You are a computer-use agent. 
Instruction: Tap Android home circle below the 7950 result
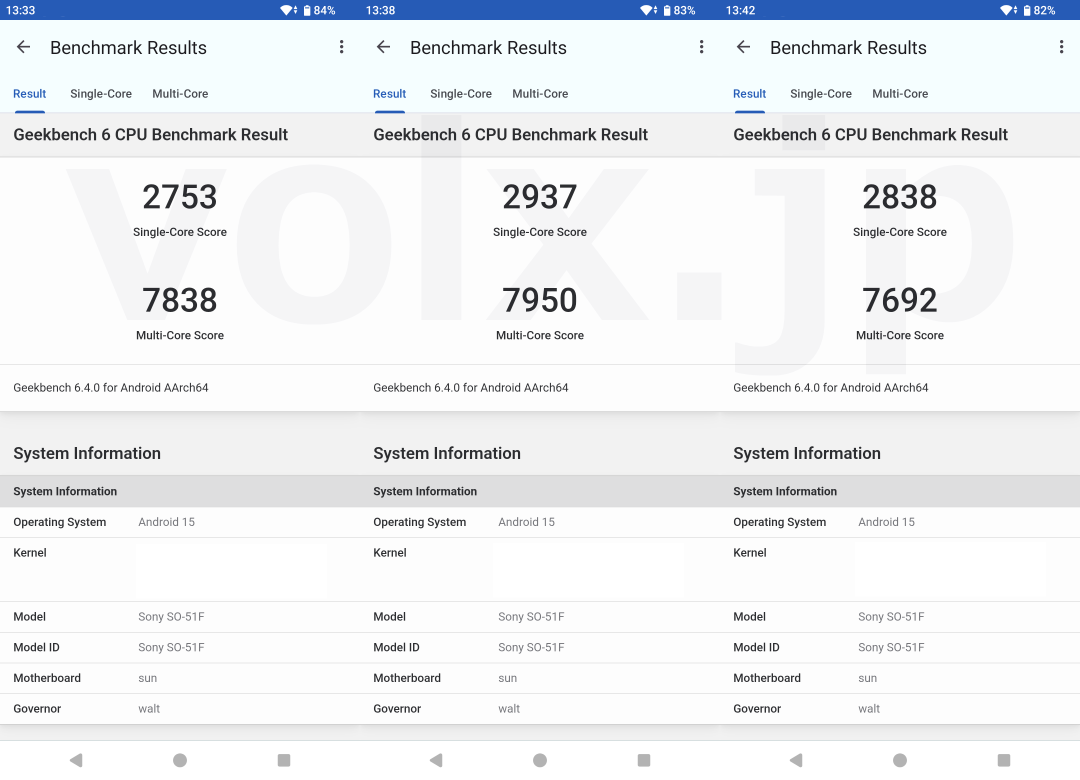click(540, 760)
